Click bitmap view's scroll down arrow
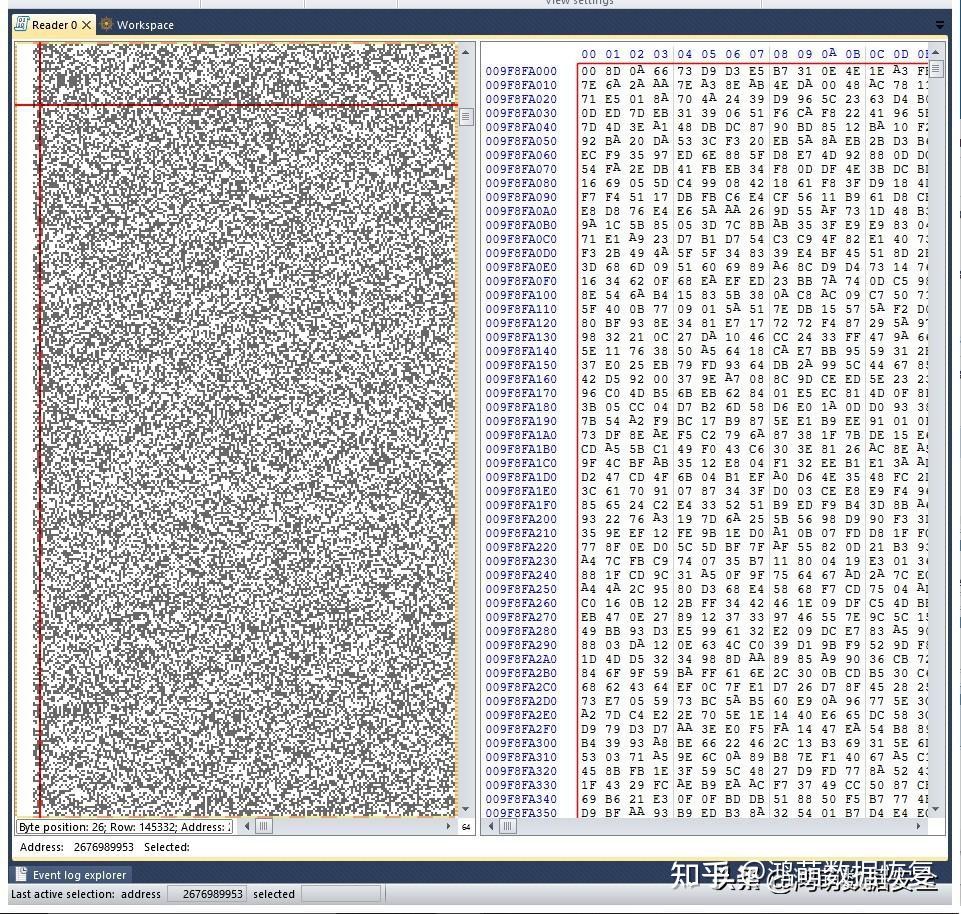This screenshot has width=961, height=914. [466, 809]
